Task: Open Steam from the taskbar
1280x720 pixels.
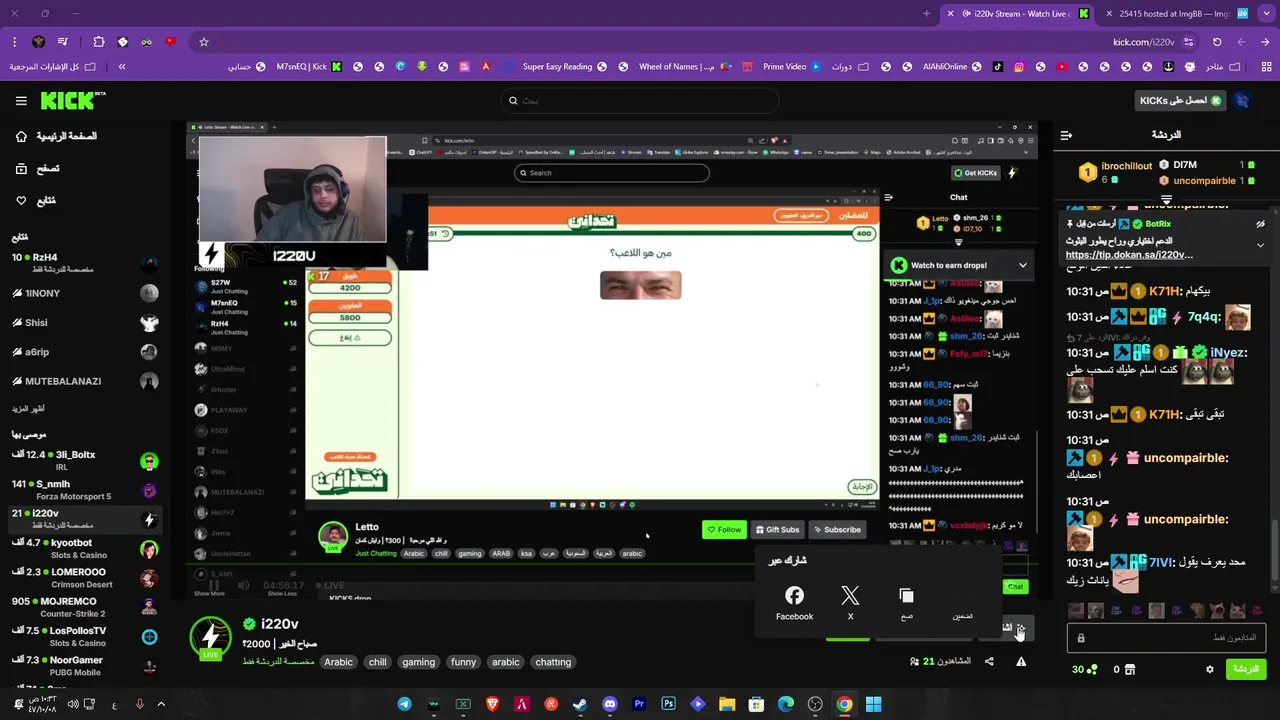Action: click(580, 704)
